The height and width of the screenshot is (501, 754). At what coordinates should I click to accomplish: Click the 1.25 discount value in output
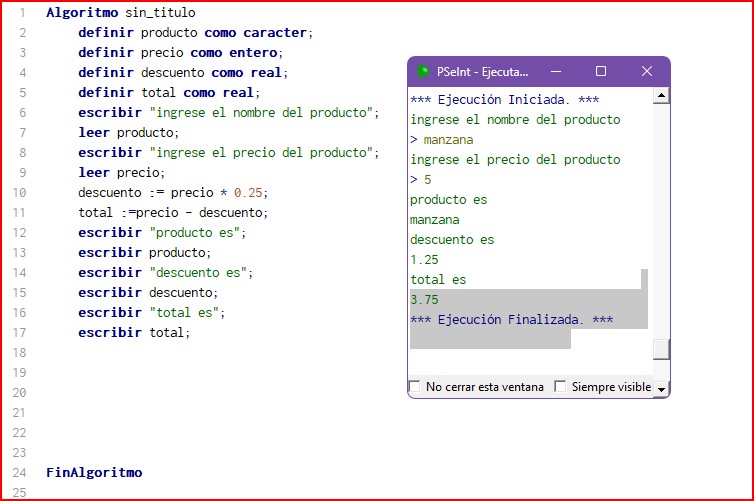[425, 260]
